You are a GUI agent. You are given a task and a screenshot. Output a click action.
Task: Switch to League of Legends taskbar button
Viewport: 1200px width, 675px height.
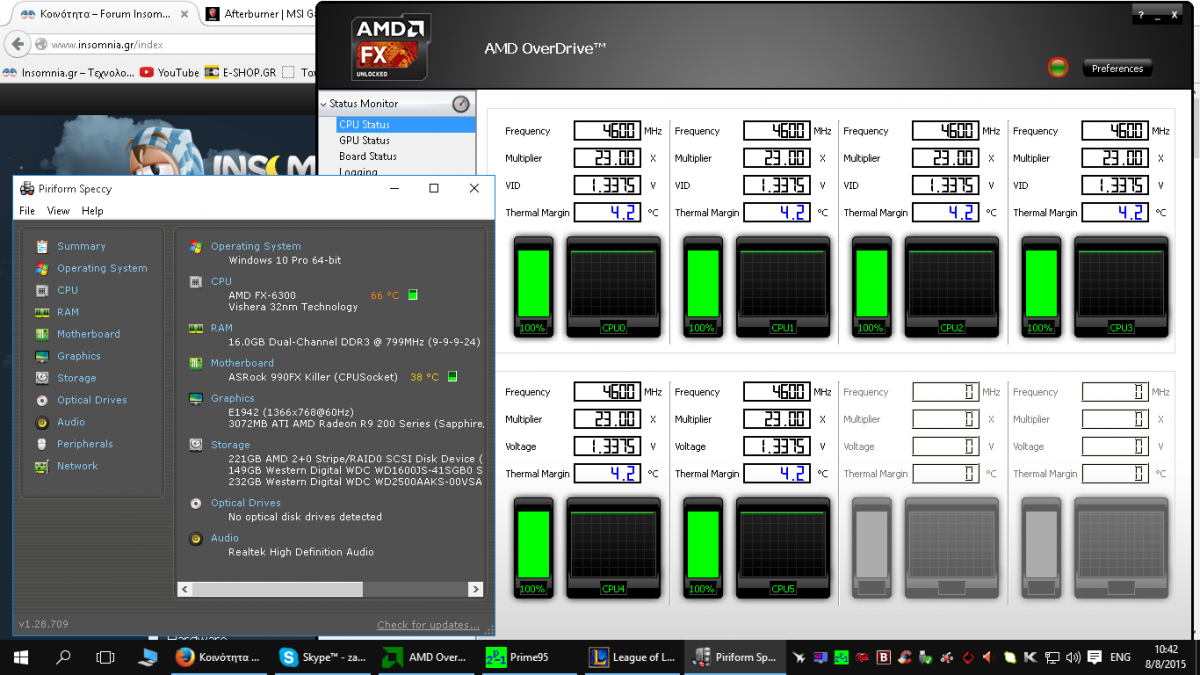[632, 657]
